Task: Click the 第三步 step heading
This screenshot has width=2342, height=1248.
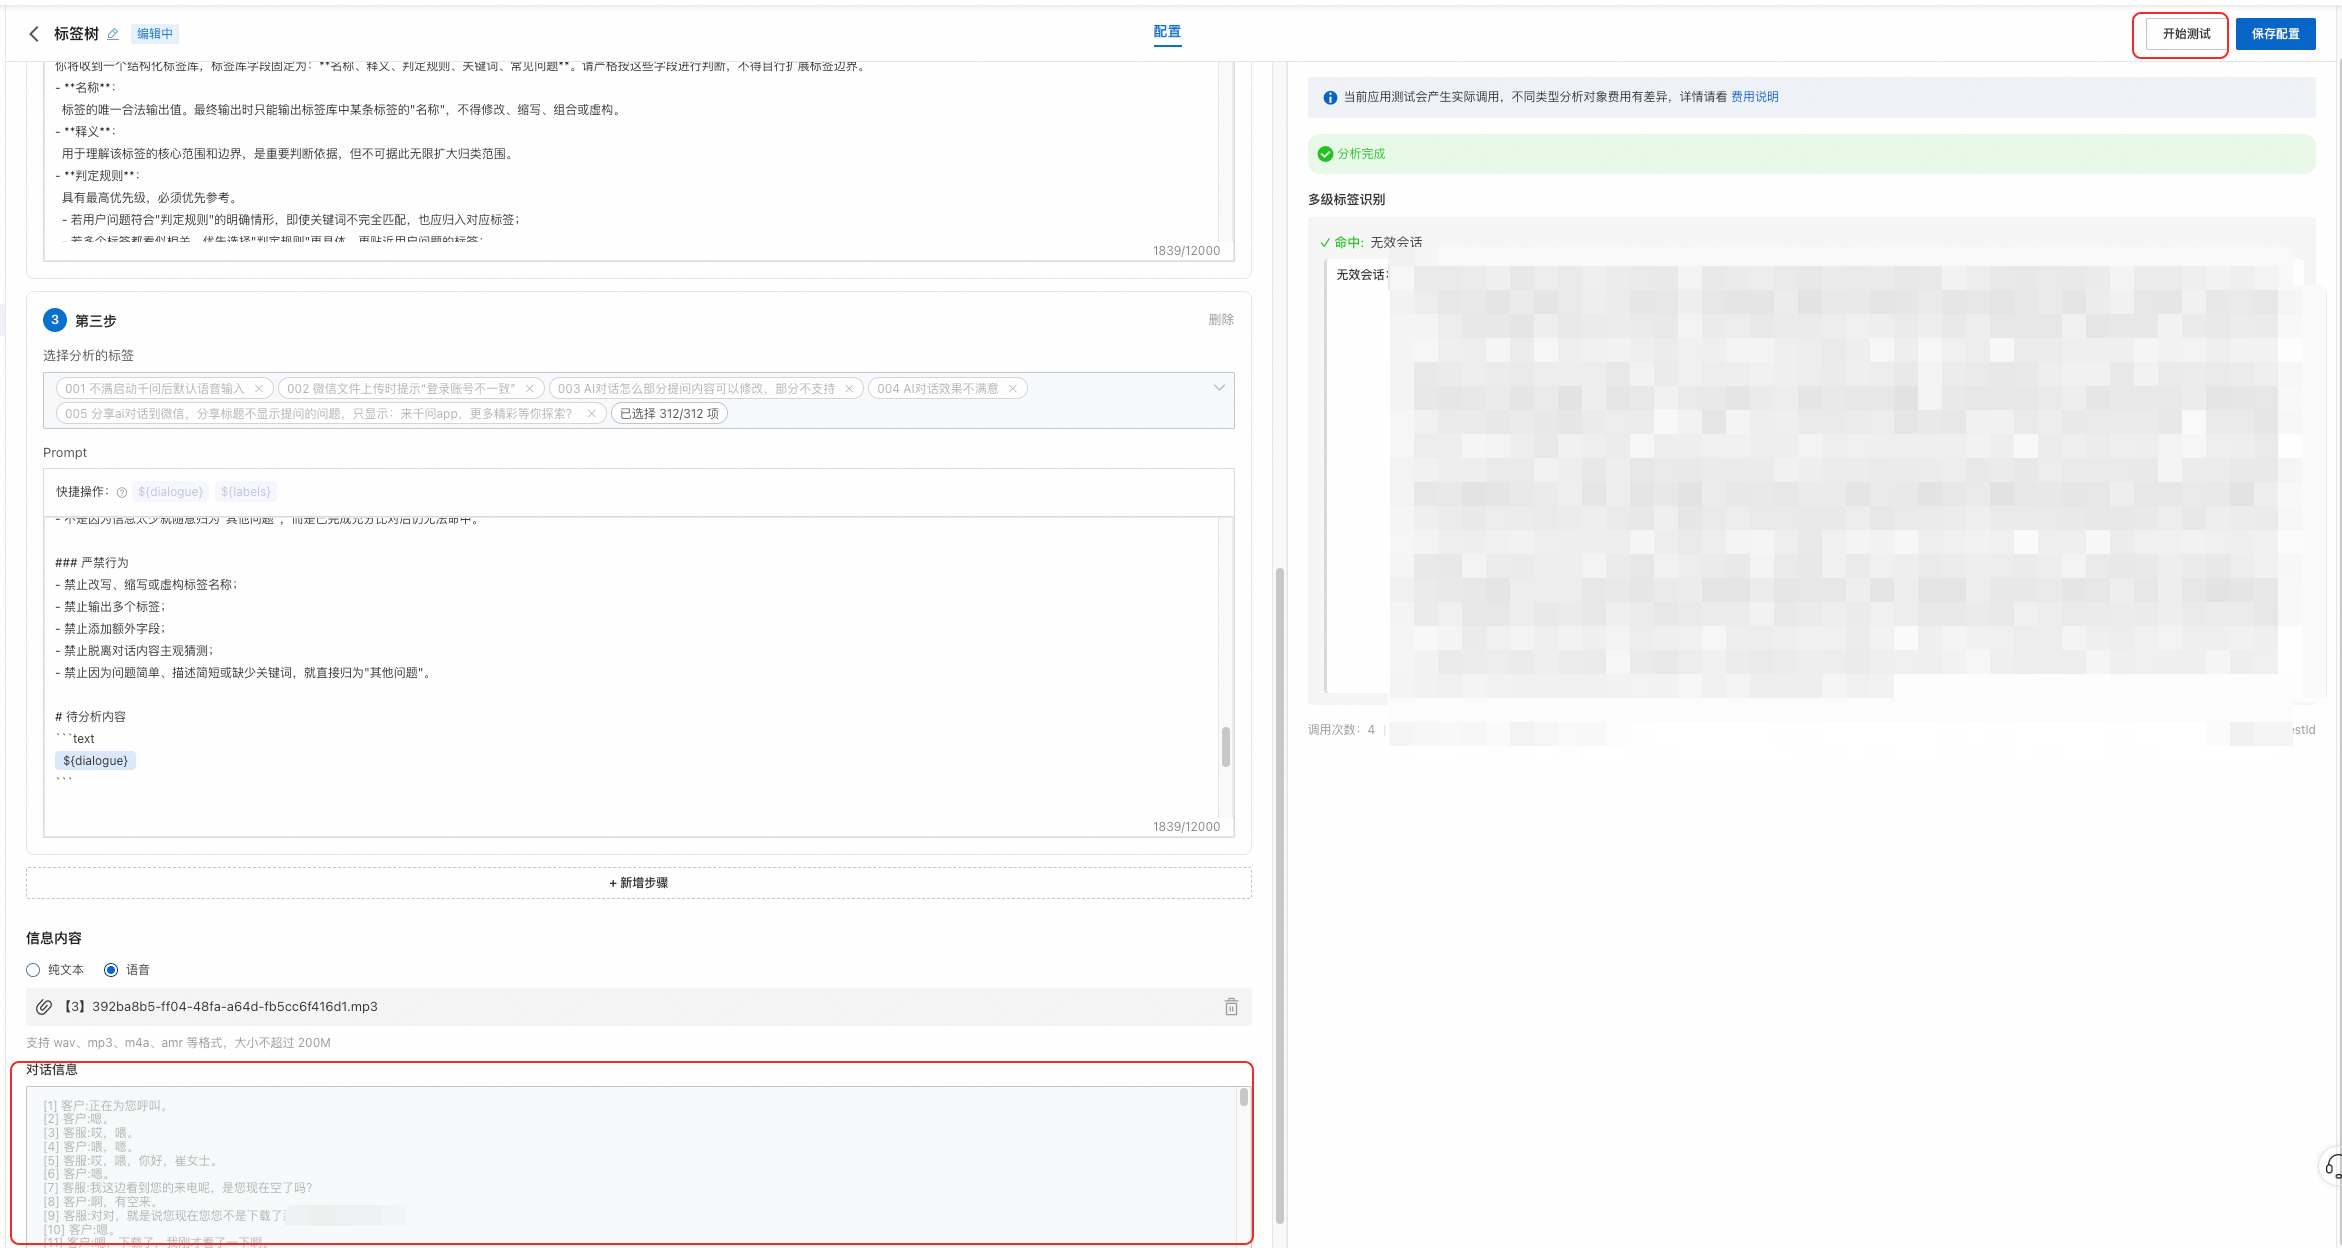Action: pyautogui.click(x=96, y=321)
